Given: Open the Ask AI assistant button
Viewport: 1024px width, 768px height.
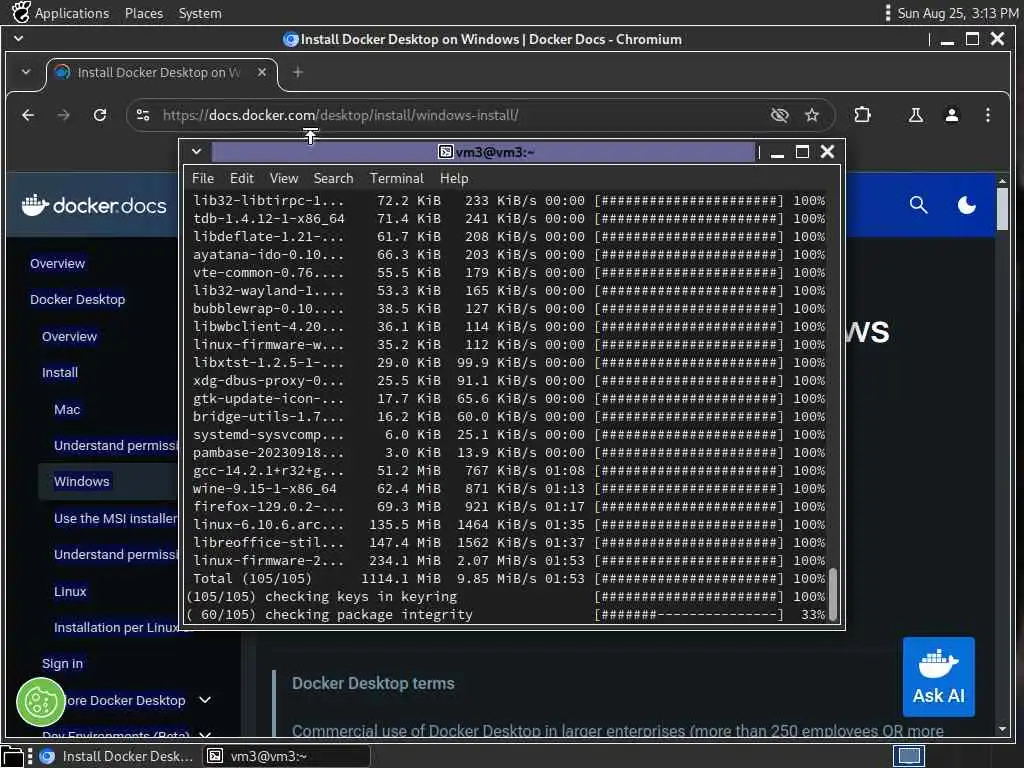Looking at the screenshot, I should point(938,677).
